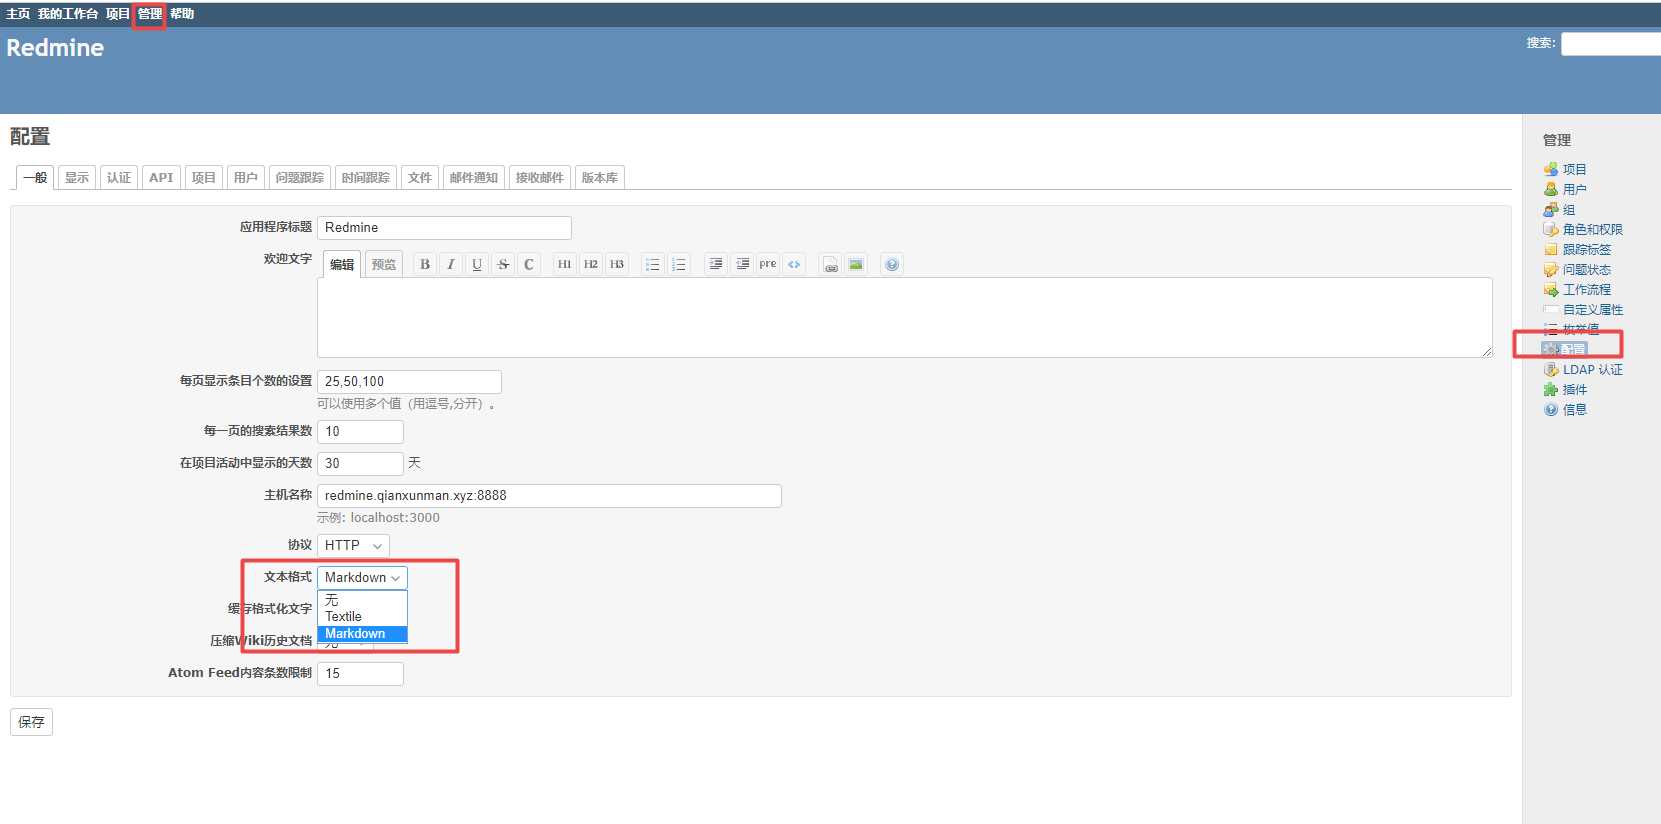Insert H2 heading in welcome text
This screenshot has height=824, width=1661.
tap(591, 264)
